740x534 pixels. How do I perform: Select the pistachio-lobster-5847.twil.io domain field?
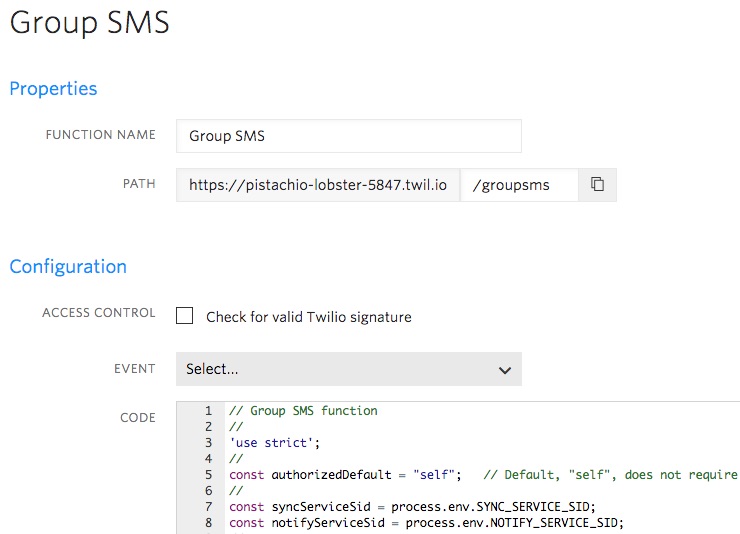click(x=318, y=185)
